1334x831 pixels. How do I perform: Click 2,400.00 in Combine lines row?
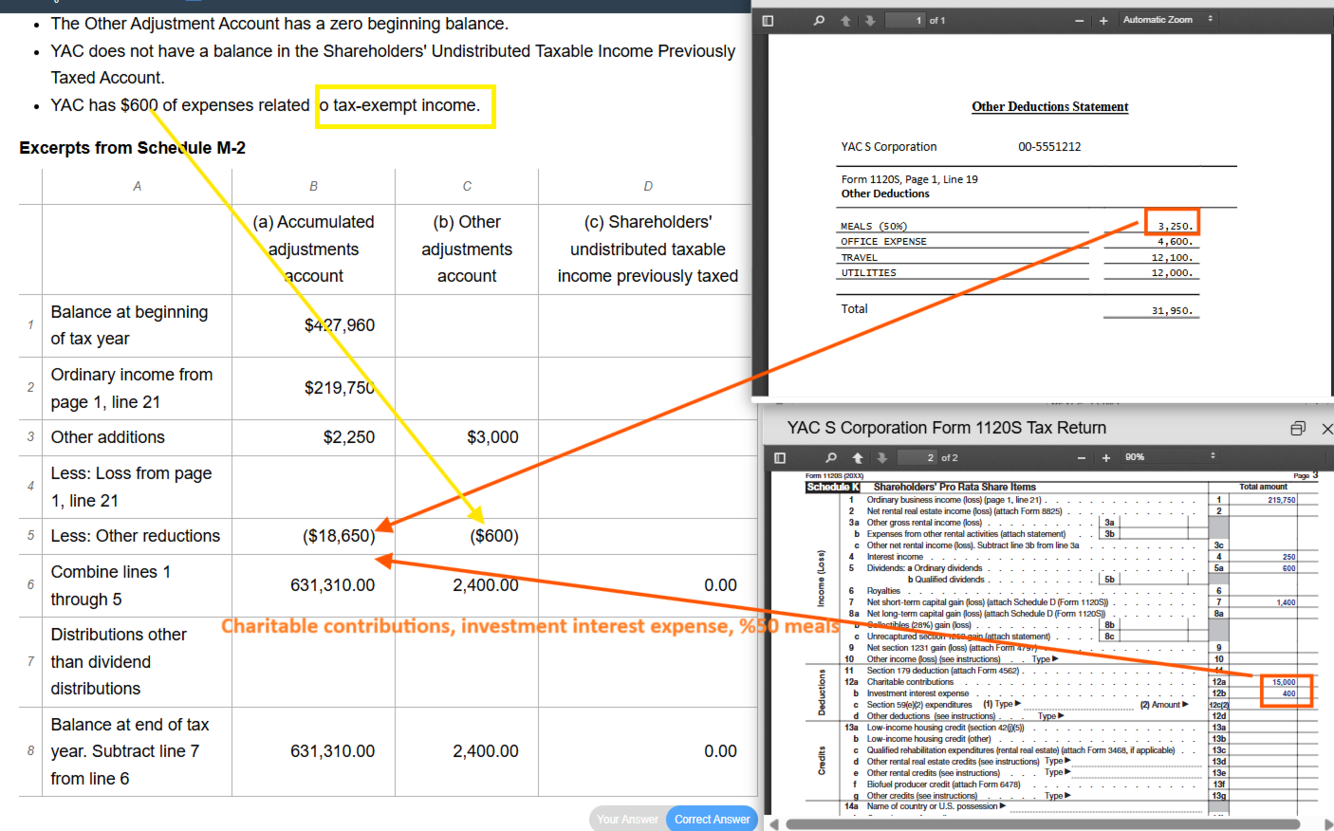[x=466, y=585]
